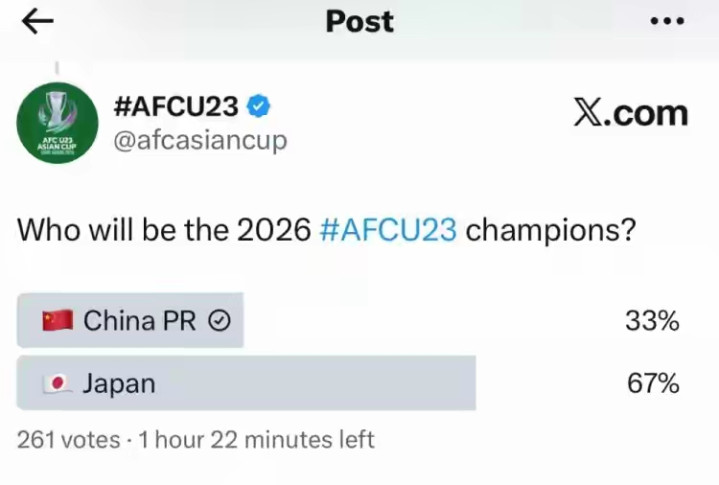Click the 33% result for China PR
Viewport: 719px width, 485px height.
654,321
